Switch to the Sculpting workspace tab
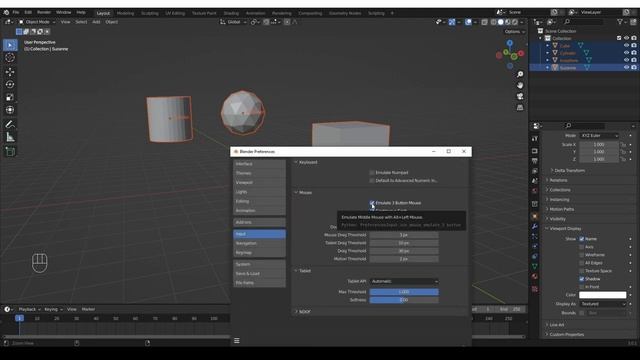Image resolution: width=640 pixels, height=360 pixels. coord(149,13)
